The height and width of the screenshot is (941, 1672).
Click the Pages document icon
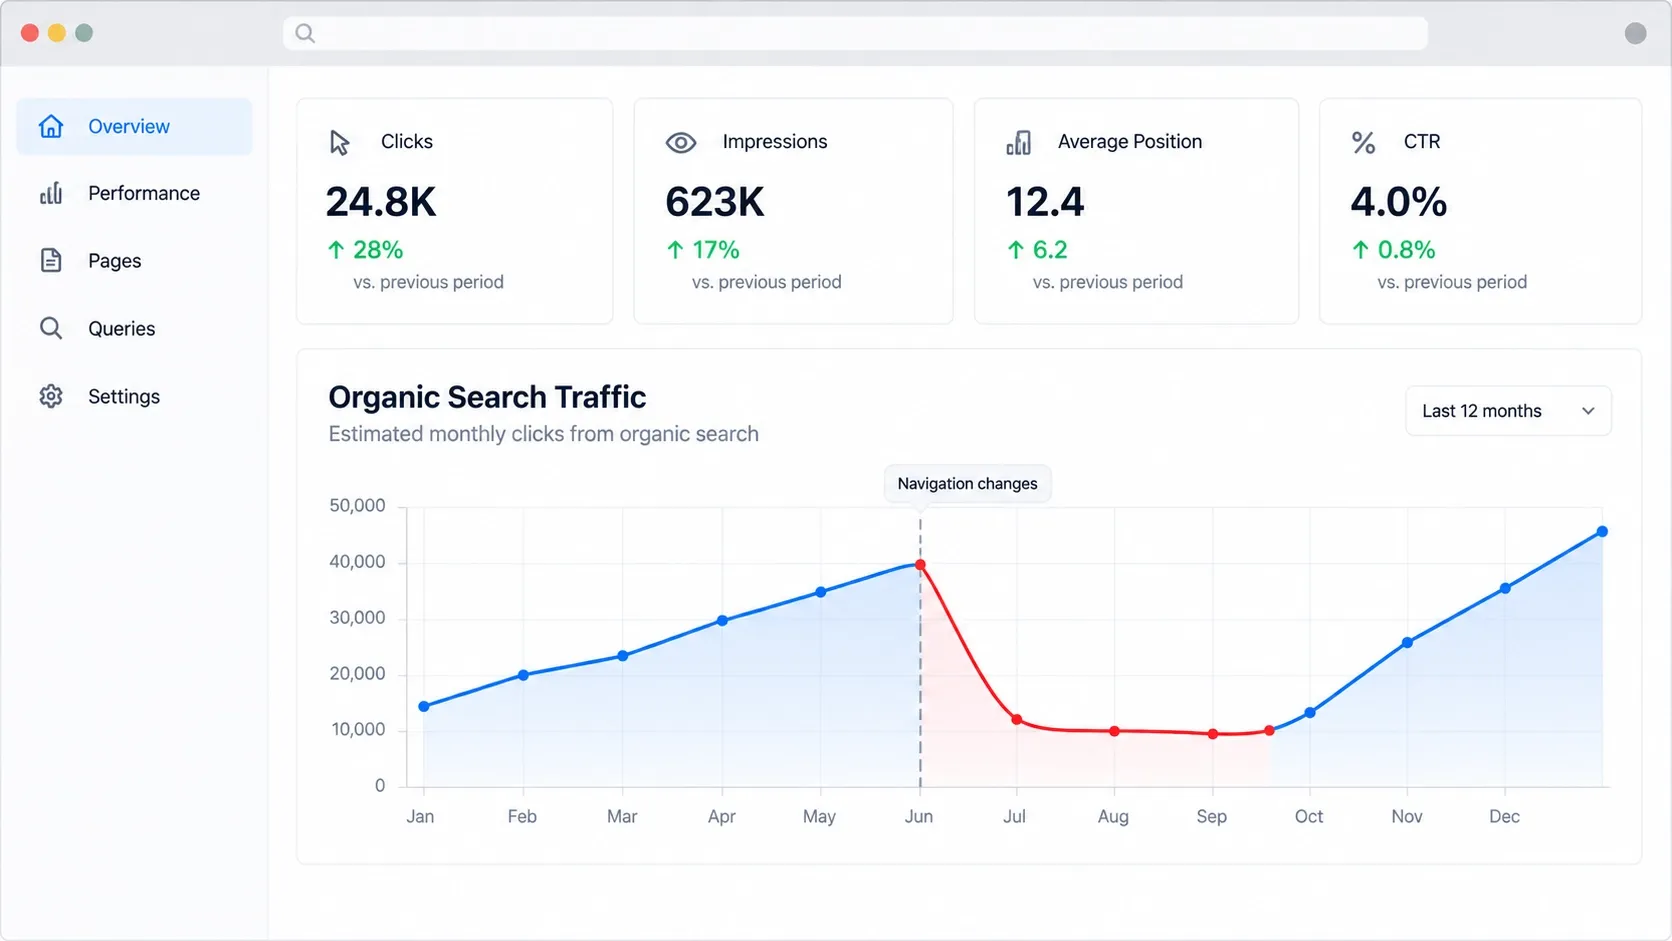pyautogui.click(x=51, y=260)
